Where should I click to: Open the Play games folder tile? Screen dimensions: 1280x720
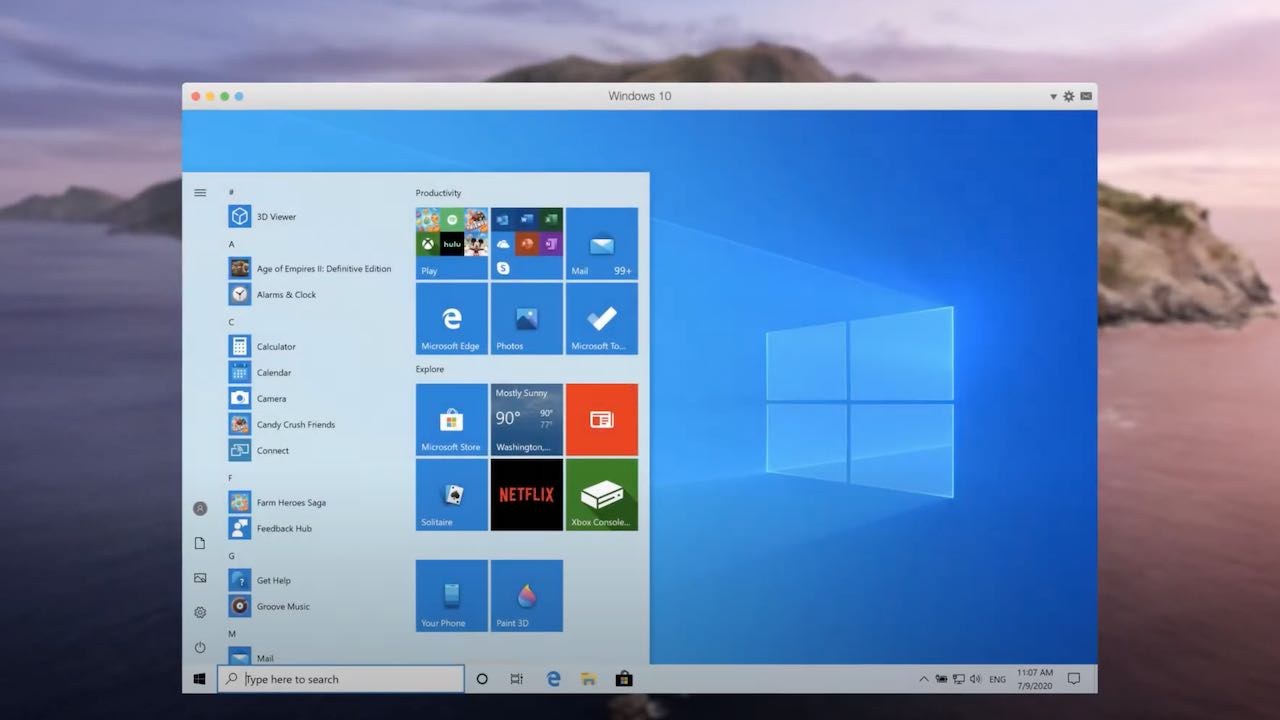(452, 244)
